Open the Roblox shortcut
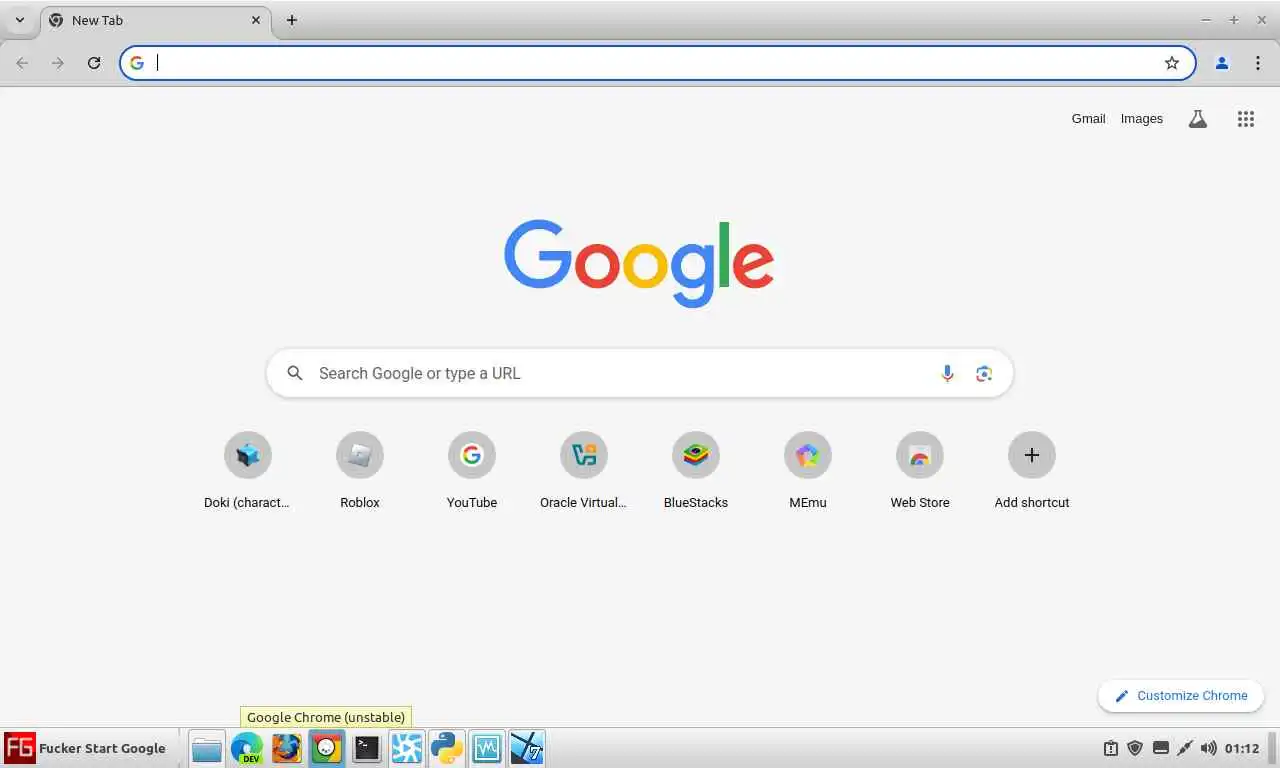The width and height of the screenshot is (1280, 768). 360,471
